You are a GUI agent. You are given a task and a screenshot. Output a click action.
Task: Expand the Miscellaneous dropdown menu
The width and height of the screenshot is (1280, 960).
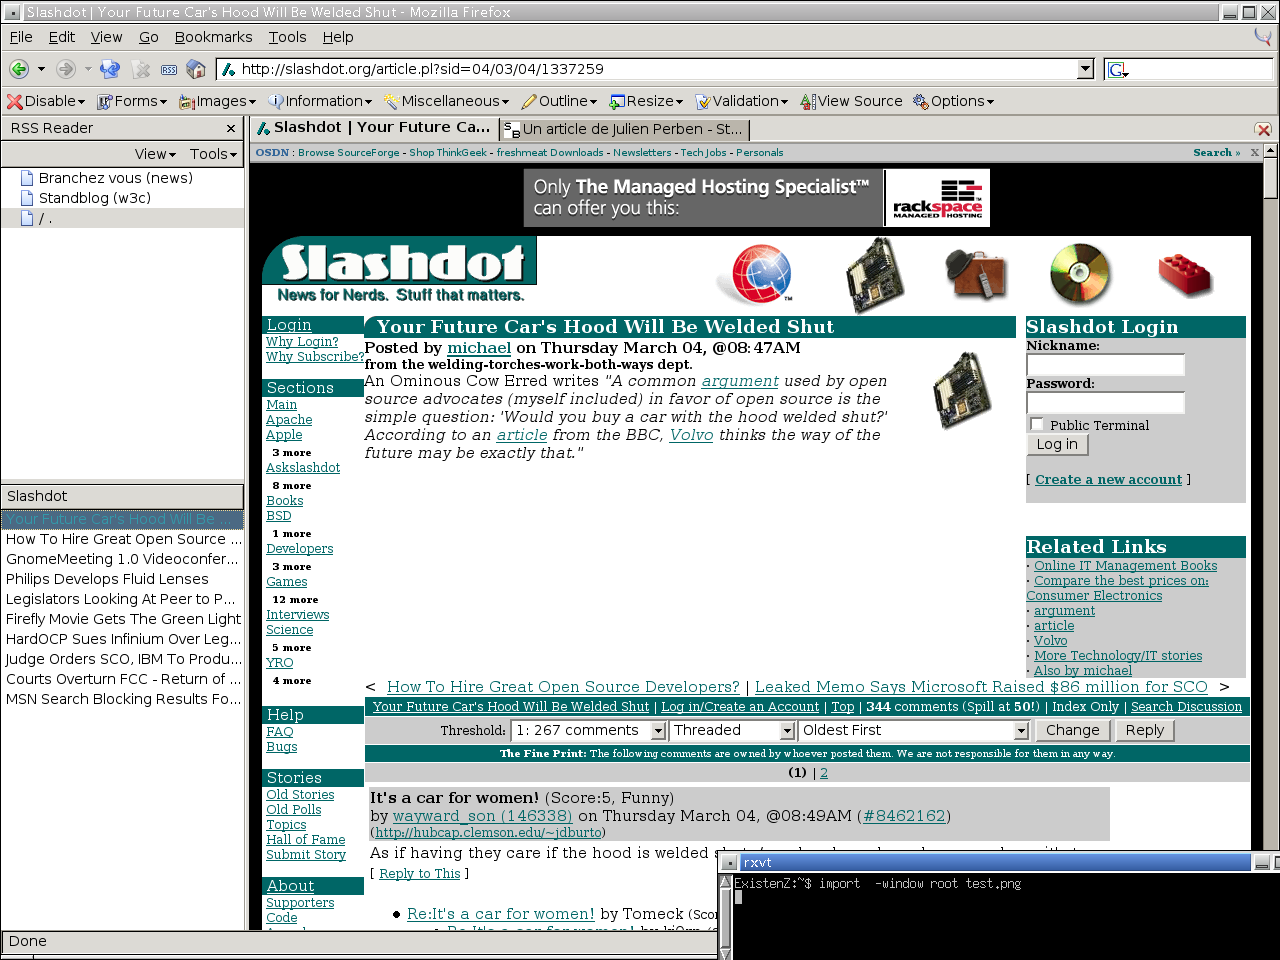click(446, 101)
